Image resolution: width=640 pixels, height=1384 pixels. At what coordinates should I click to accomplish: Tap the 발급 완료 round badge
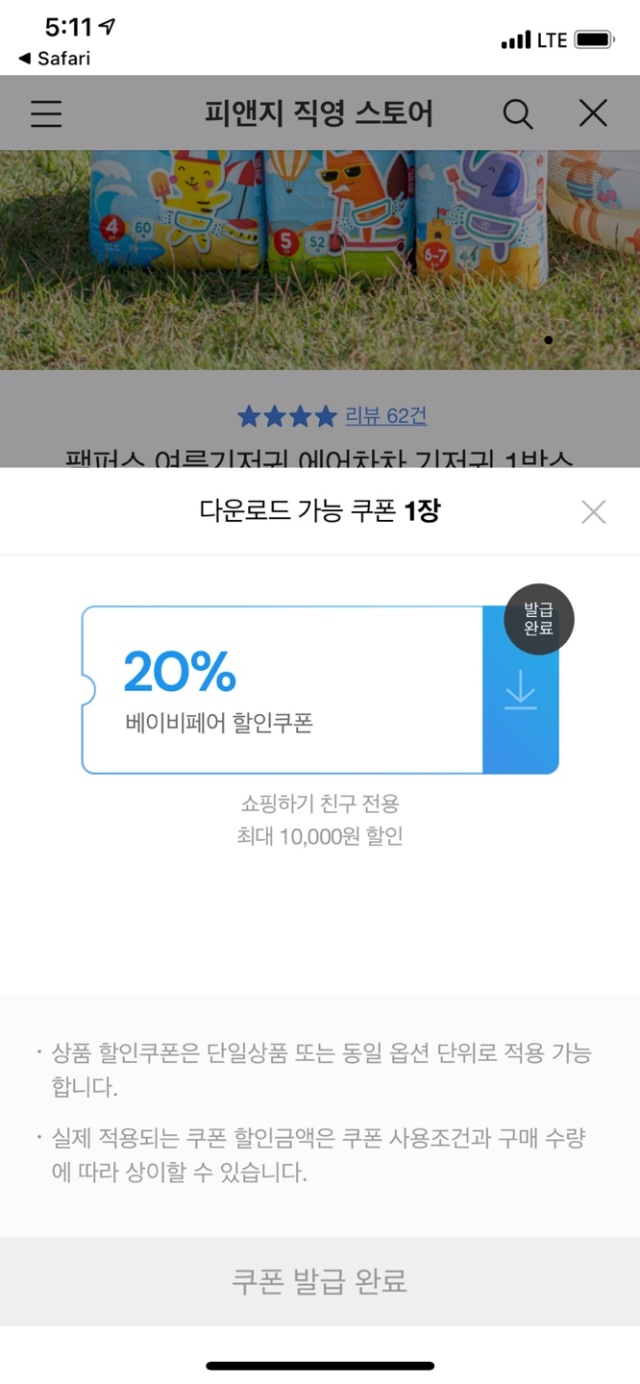click(x=538, y=621)
